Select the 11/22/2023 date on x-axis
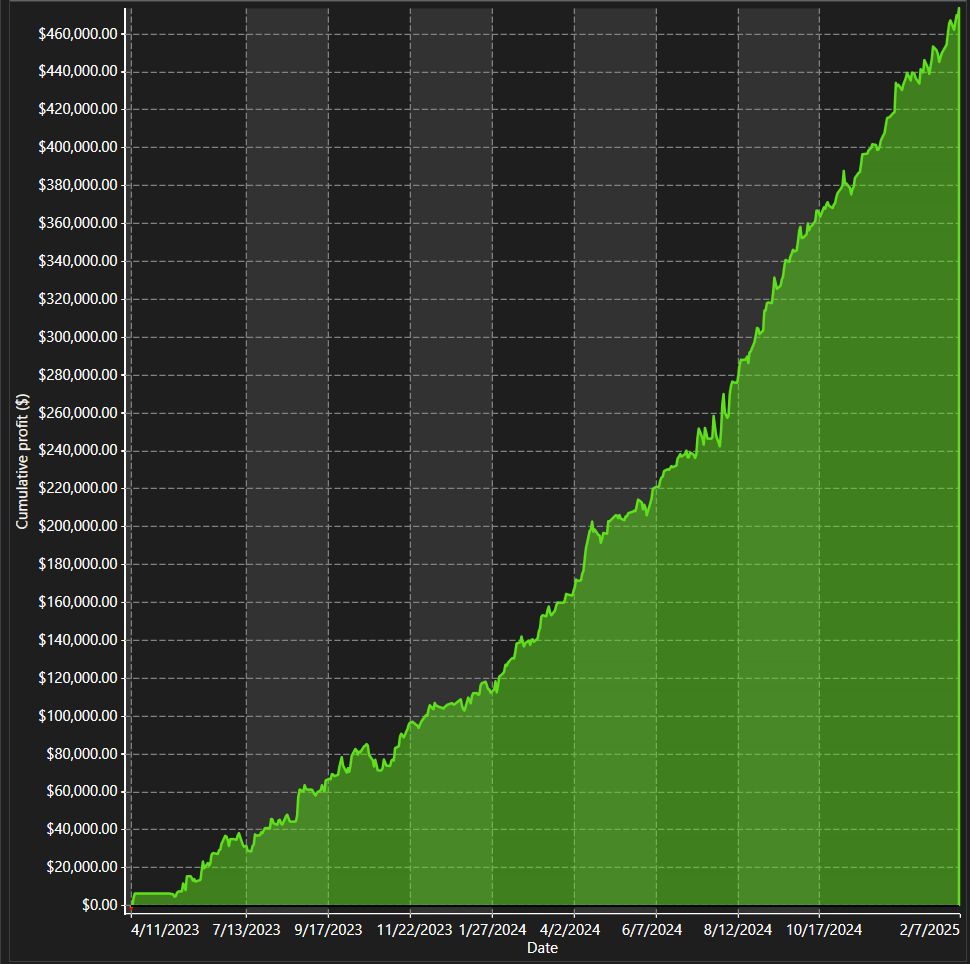Image resolution: width=970 pixels, height=964 pixels. coord(414,929)
